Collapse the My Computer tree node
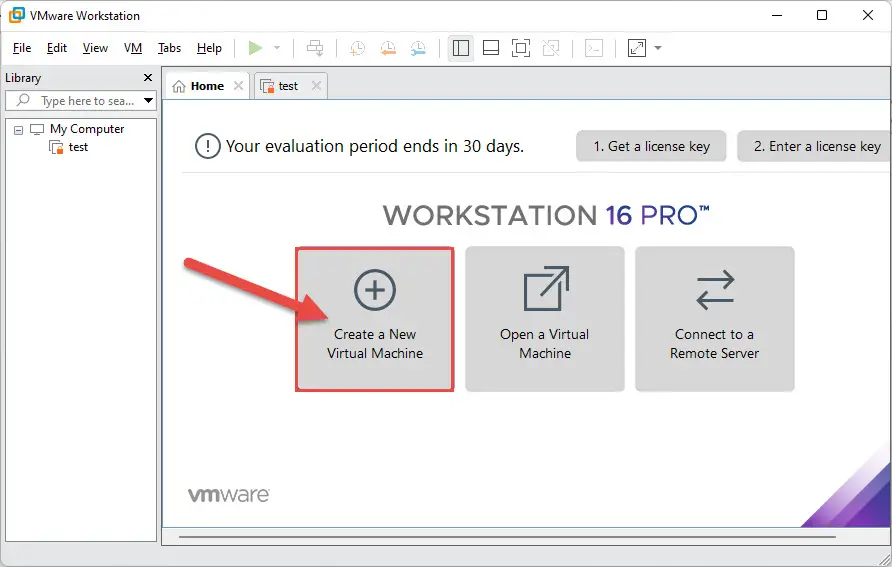Screen dimensions: 892x567 tap(18, 130)
